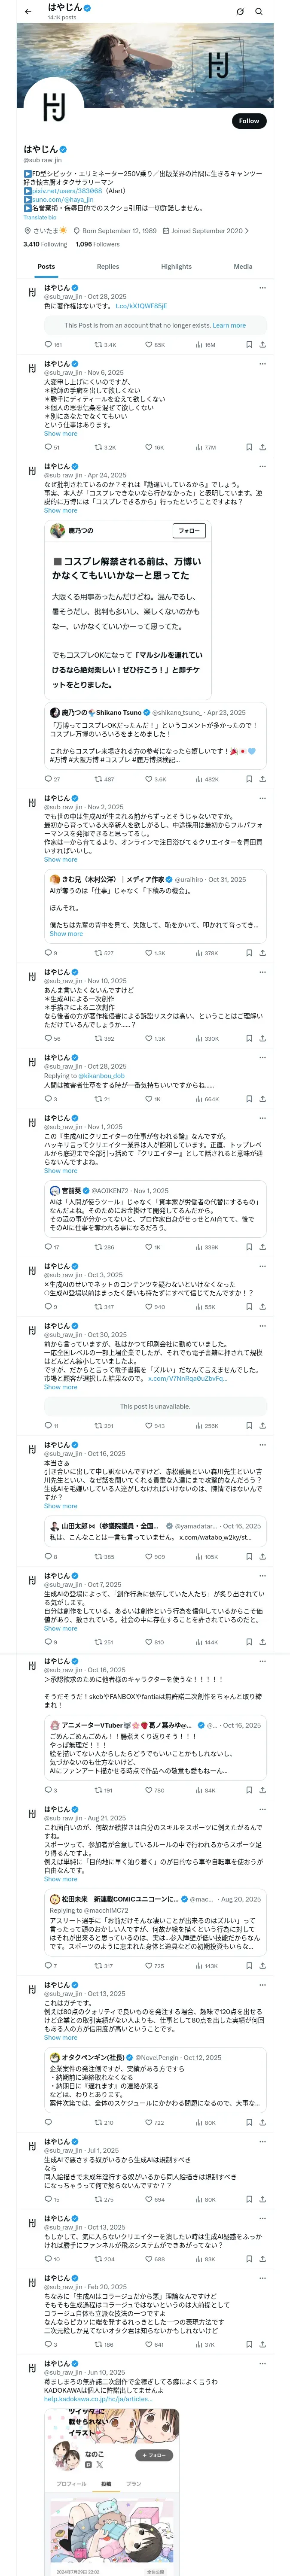The height and width of the screenshot is (2576, 290).
Task: Open more options on the Nov 2 post
Action: (263, 799)
